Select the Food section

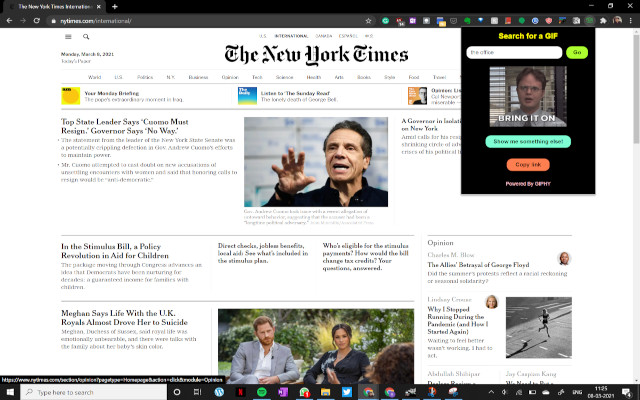pos(413,77)
